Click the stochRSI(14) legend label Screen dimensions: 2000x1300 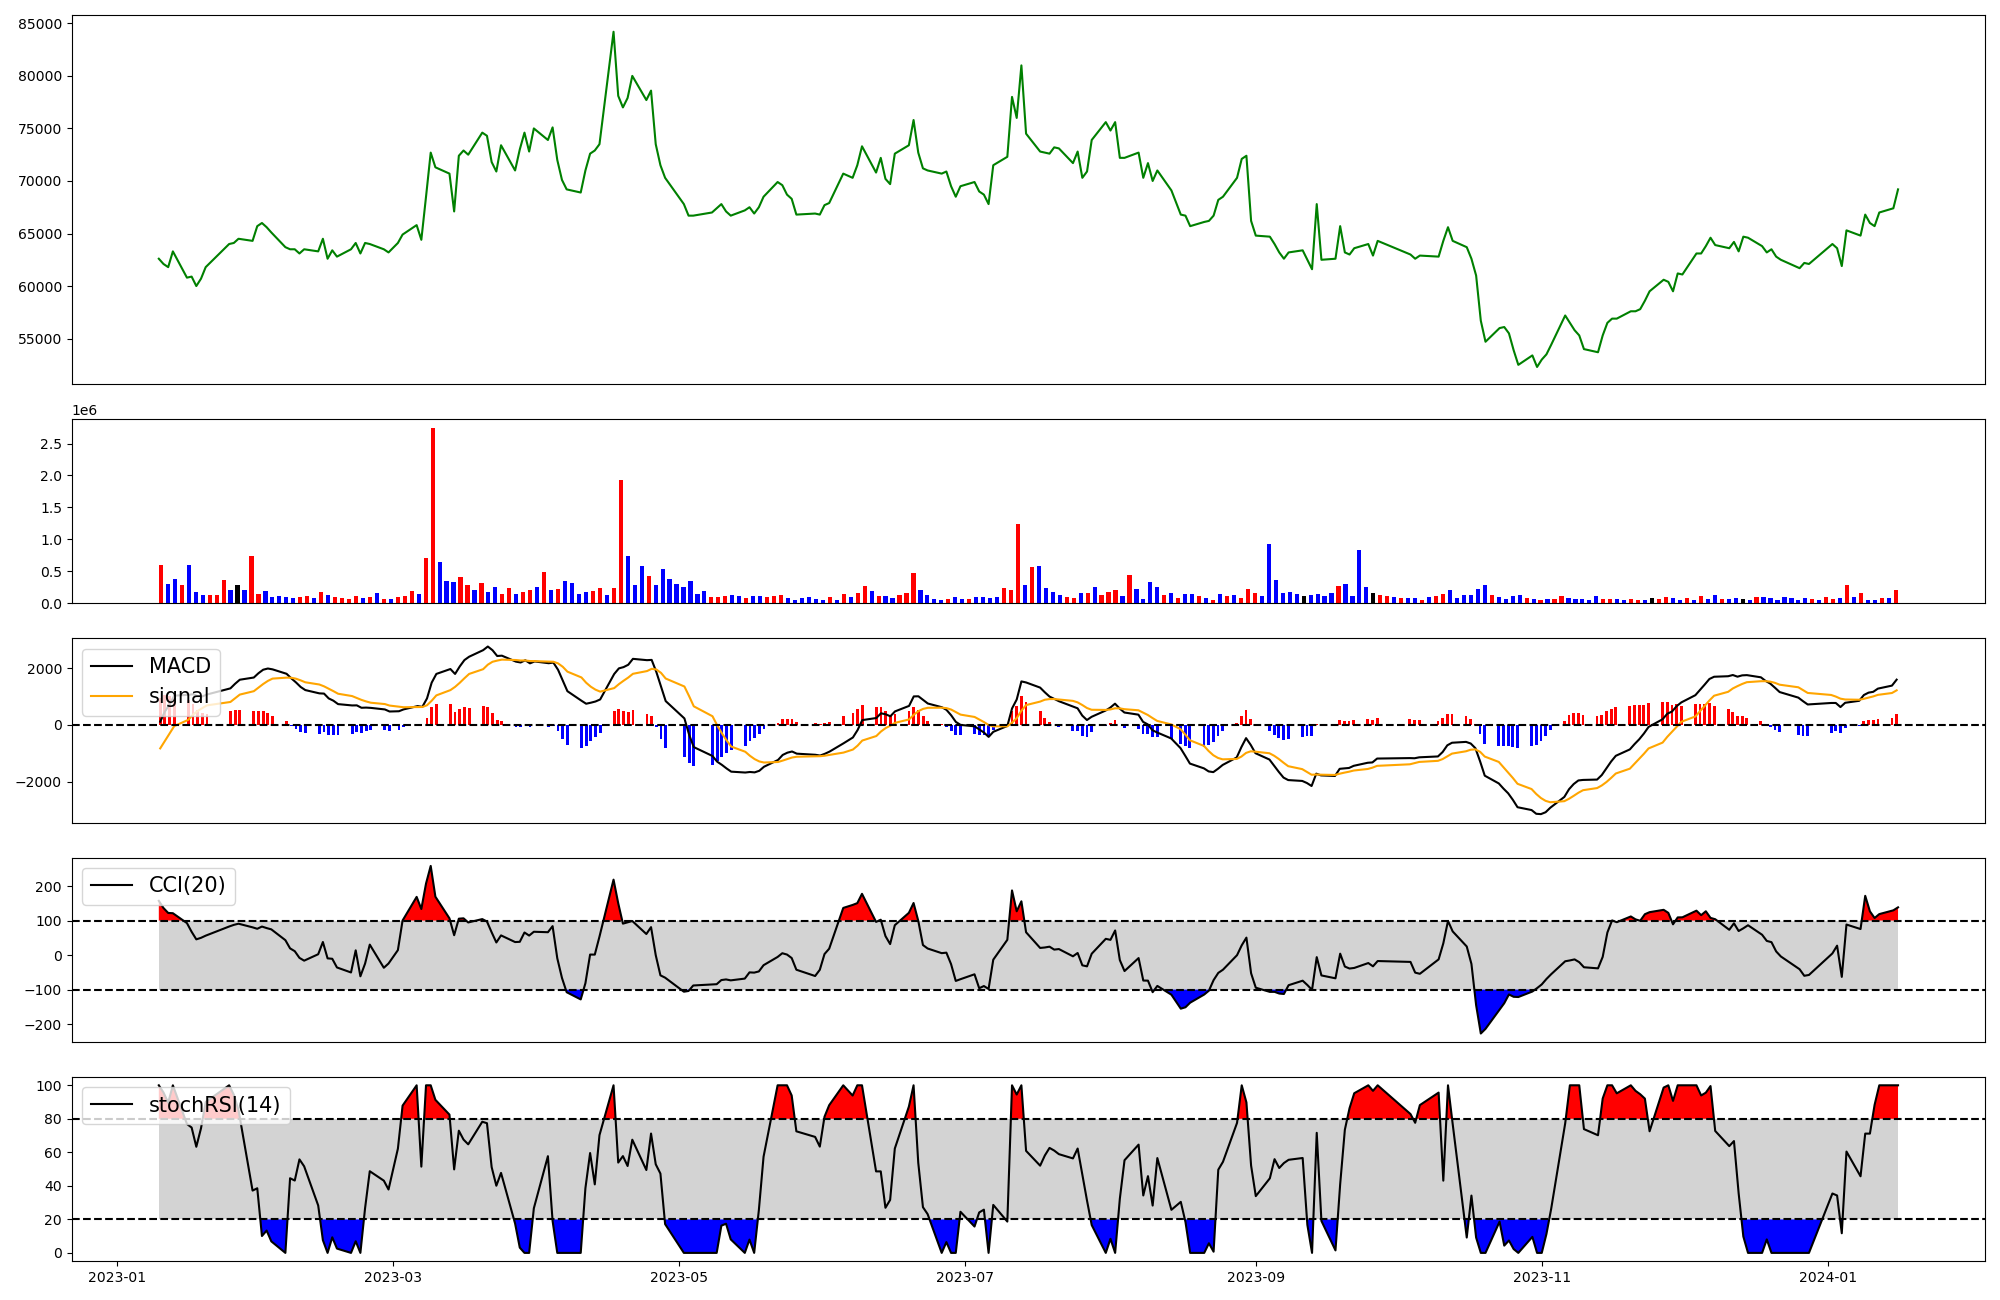pyautogui.click(x=214, y=1105)
